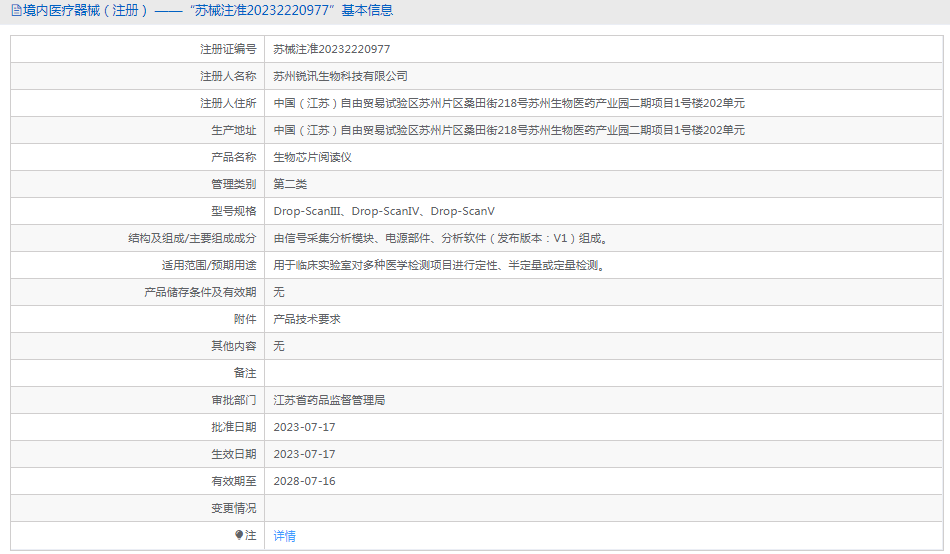Viewport: 950px width, 554px height.
Task: Select model text Drop-ScanIII、Drop-ScanIV、Drop-ScanV
Action: point(384,211)
